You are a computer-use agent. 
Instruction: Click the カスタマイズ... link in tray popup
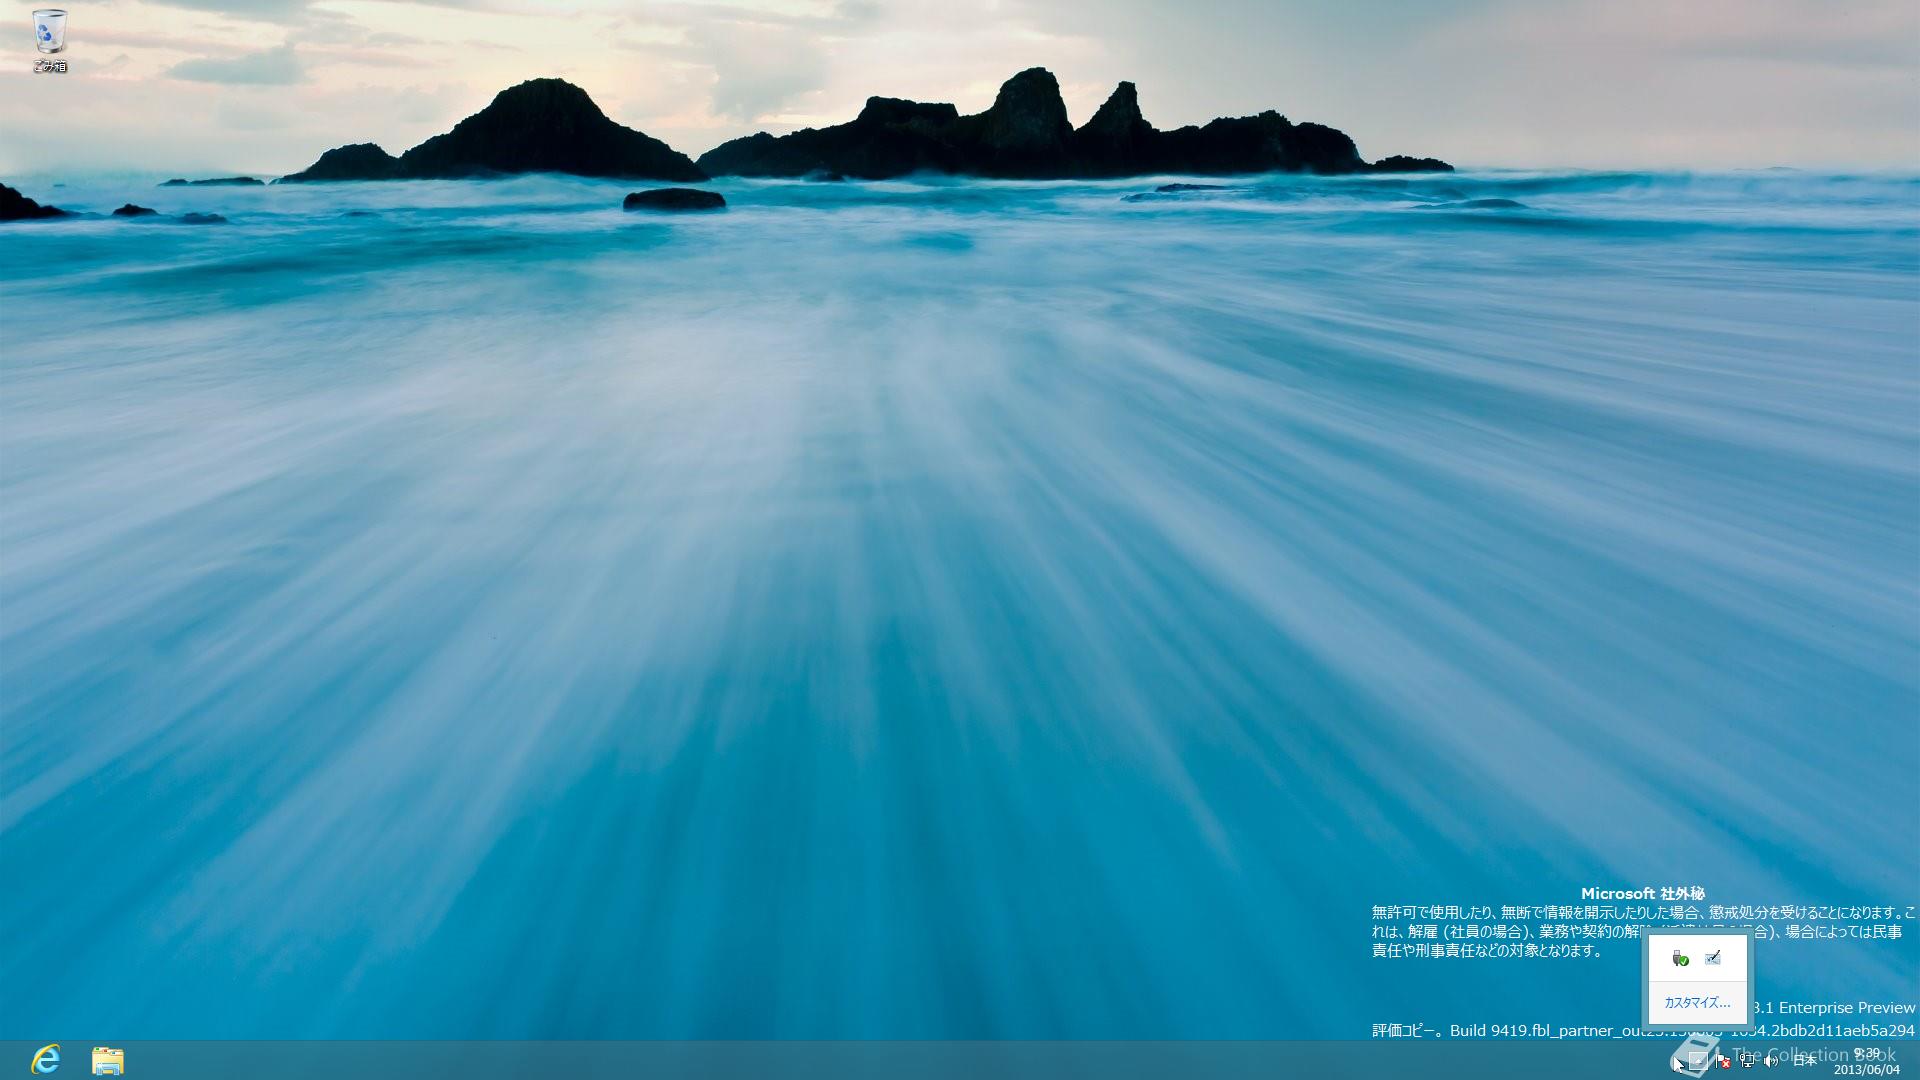1697,1002
